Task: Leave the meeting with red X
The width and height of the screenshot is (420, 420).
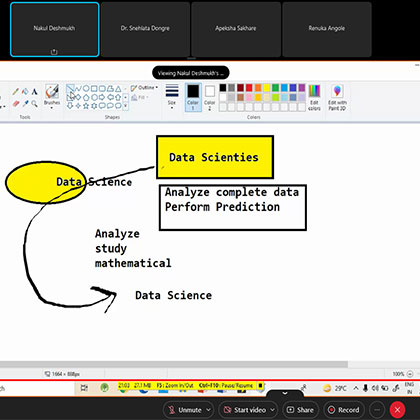Action: click(x=397, y=410)
